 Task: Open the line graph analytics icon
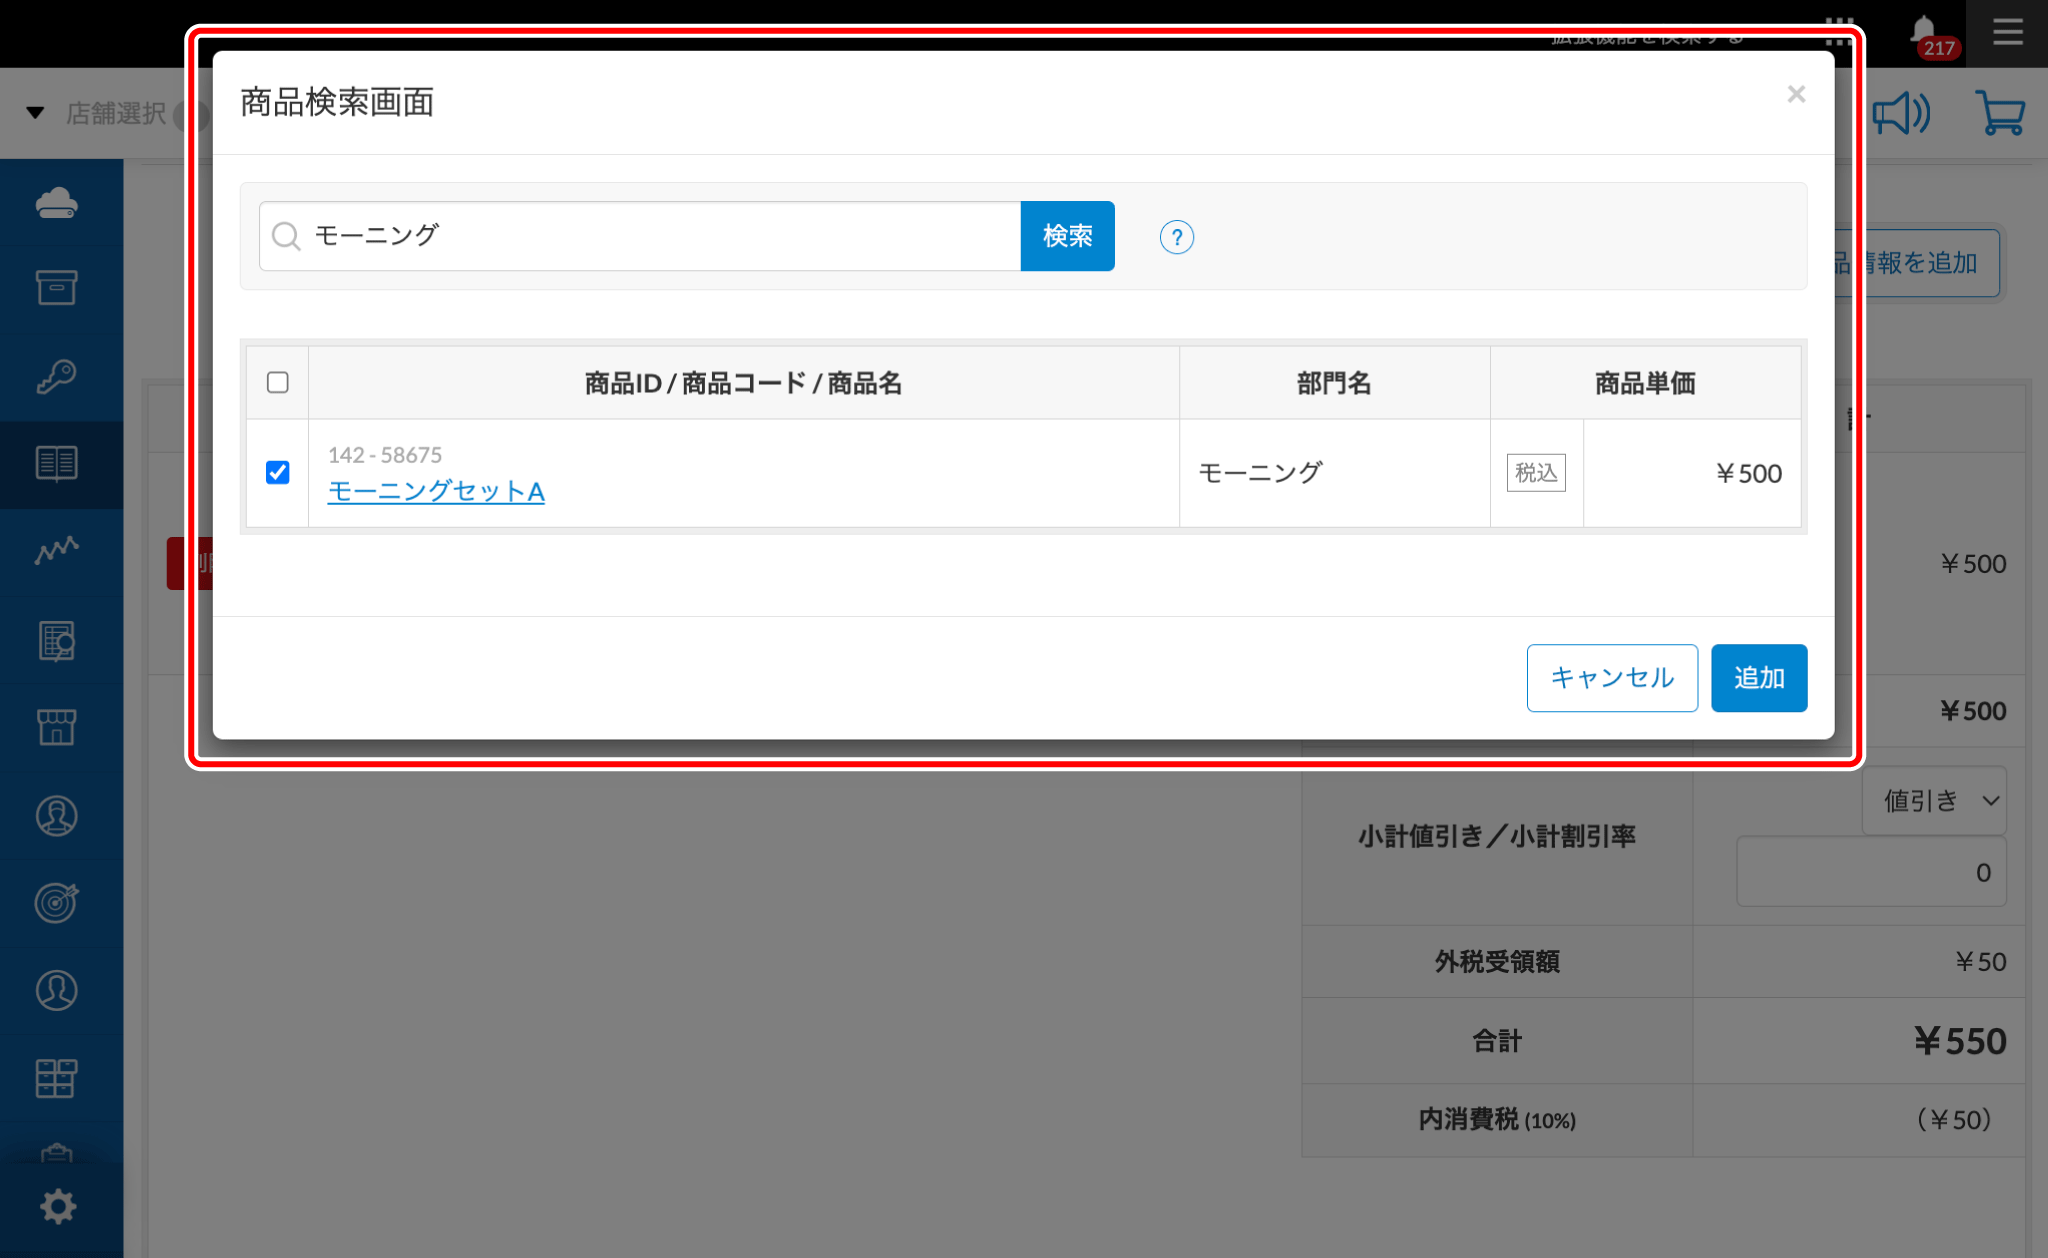coord(57,550)
